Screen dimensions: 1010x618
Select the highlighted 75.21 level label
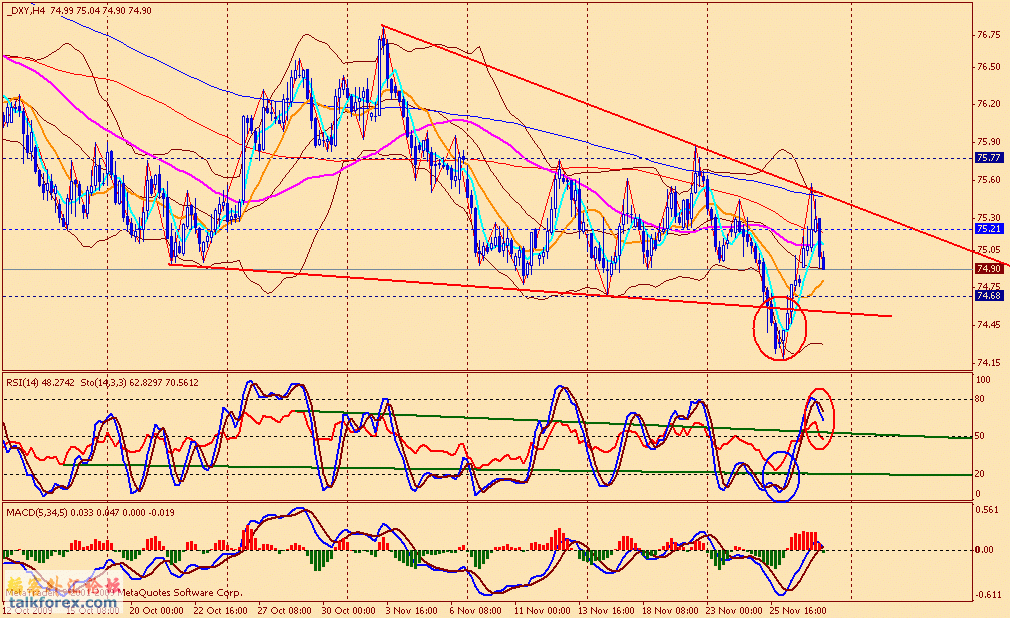click(x=989, y=229)
